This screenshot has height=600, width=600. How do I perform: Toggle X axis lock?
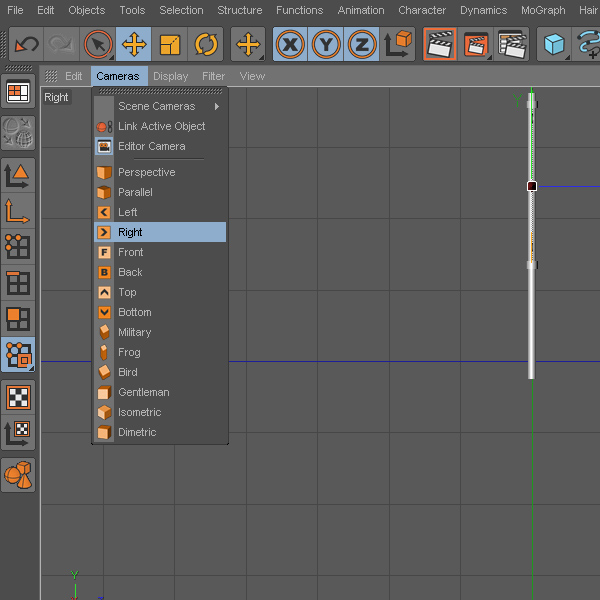tap(290, 44)
